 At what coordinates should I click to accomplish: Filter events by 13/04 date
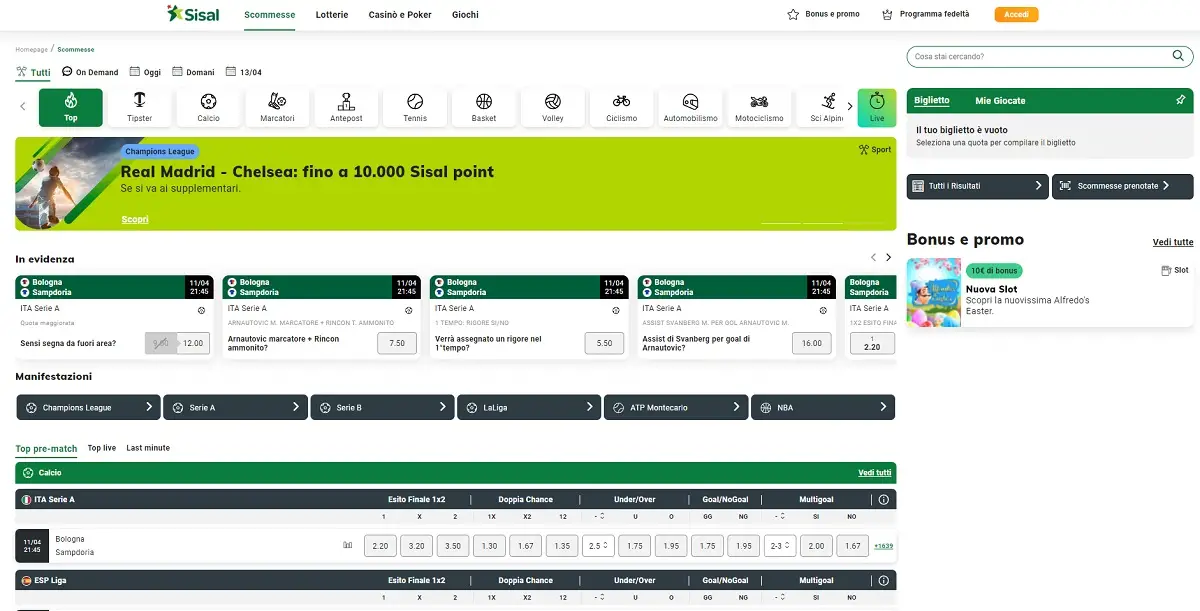[244, 72]
